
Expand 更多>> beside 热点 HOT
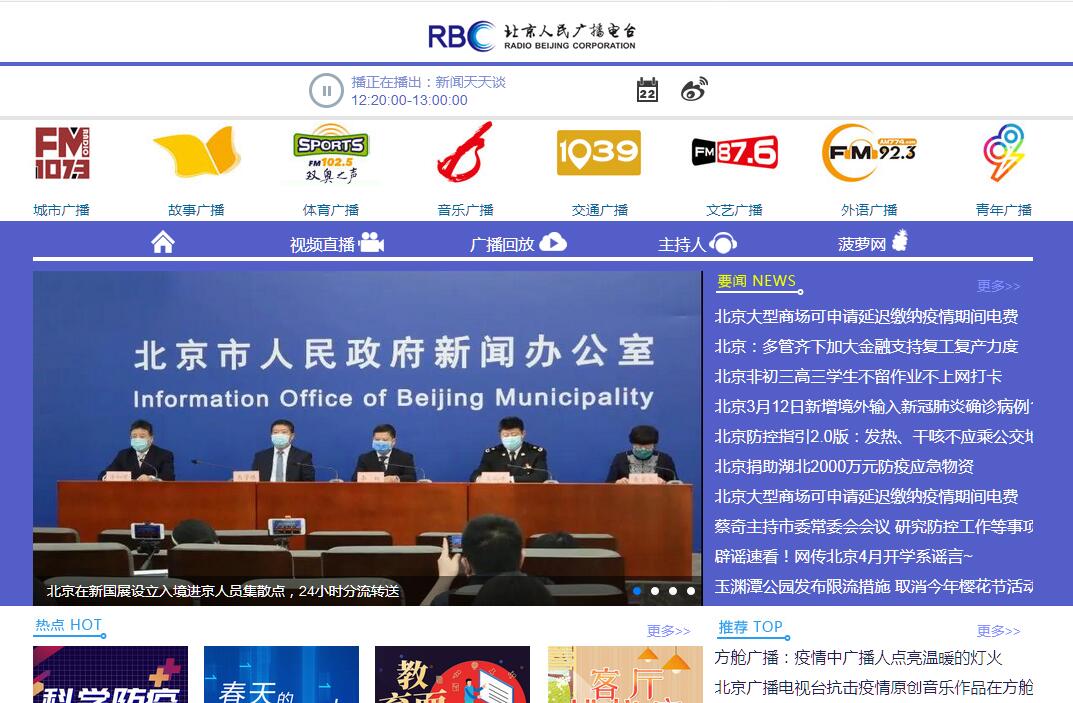pyautogui.click(x=668, y=631)
